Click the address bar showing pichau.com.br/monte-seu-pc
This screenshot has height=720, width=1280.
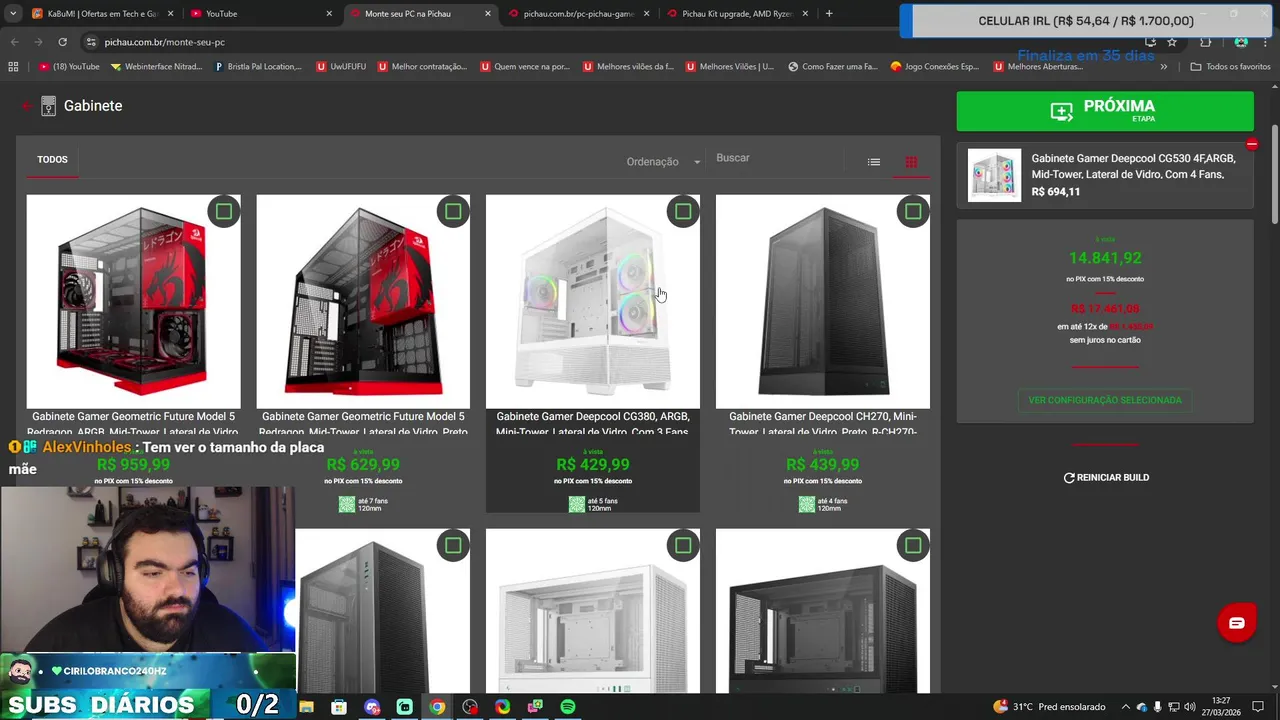[600, 42]
